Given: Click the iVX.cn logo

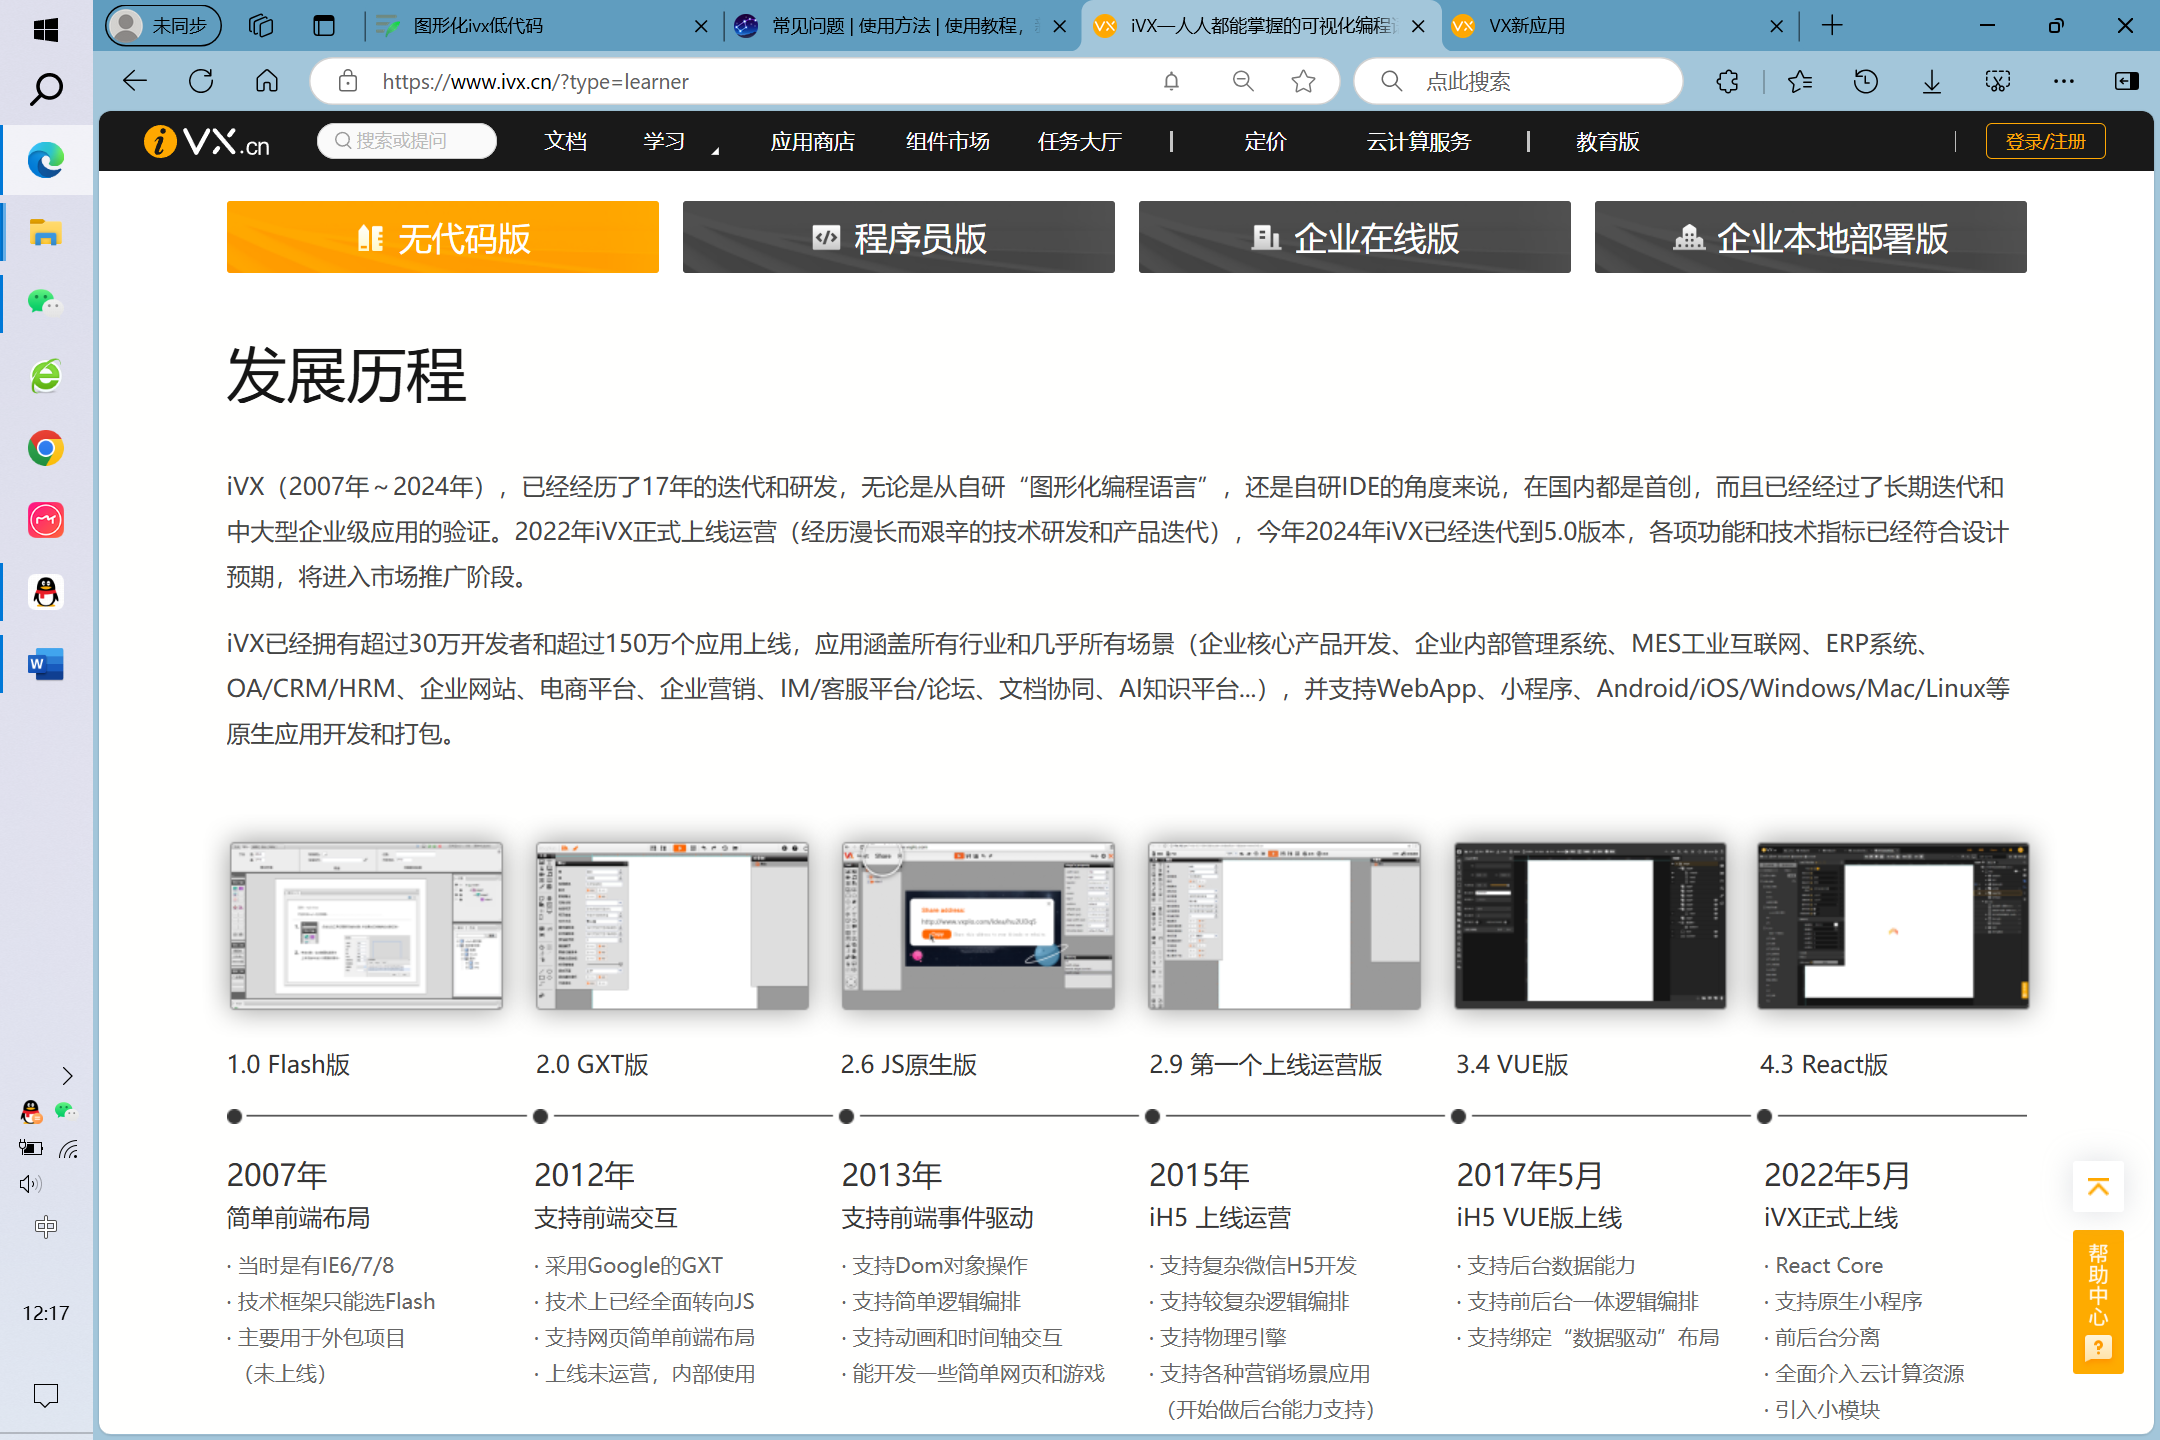Looking at the screenshot, I should 207,141.
